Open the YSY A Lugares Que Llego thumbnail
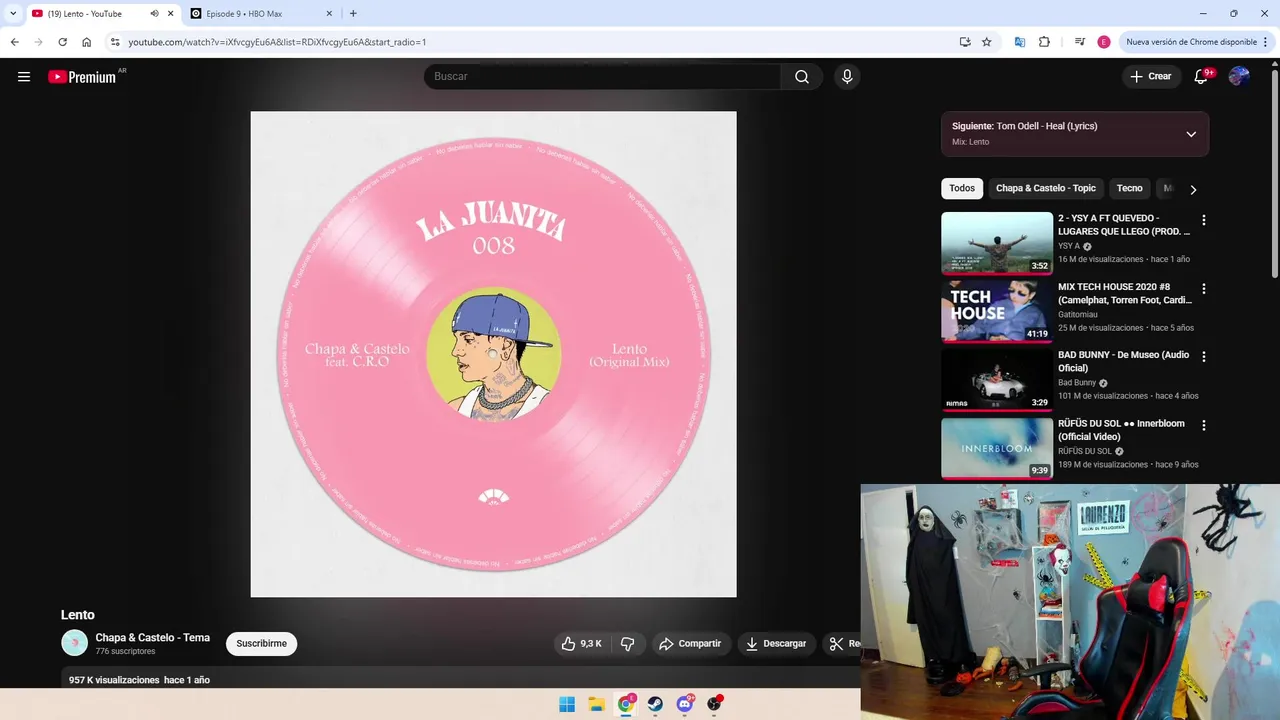1280x720 pixels. [x=997, y=243]
